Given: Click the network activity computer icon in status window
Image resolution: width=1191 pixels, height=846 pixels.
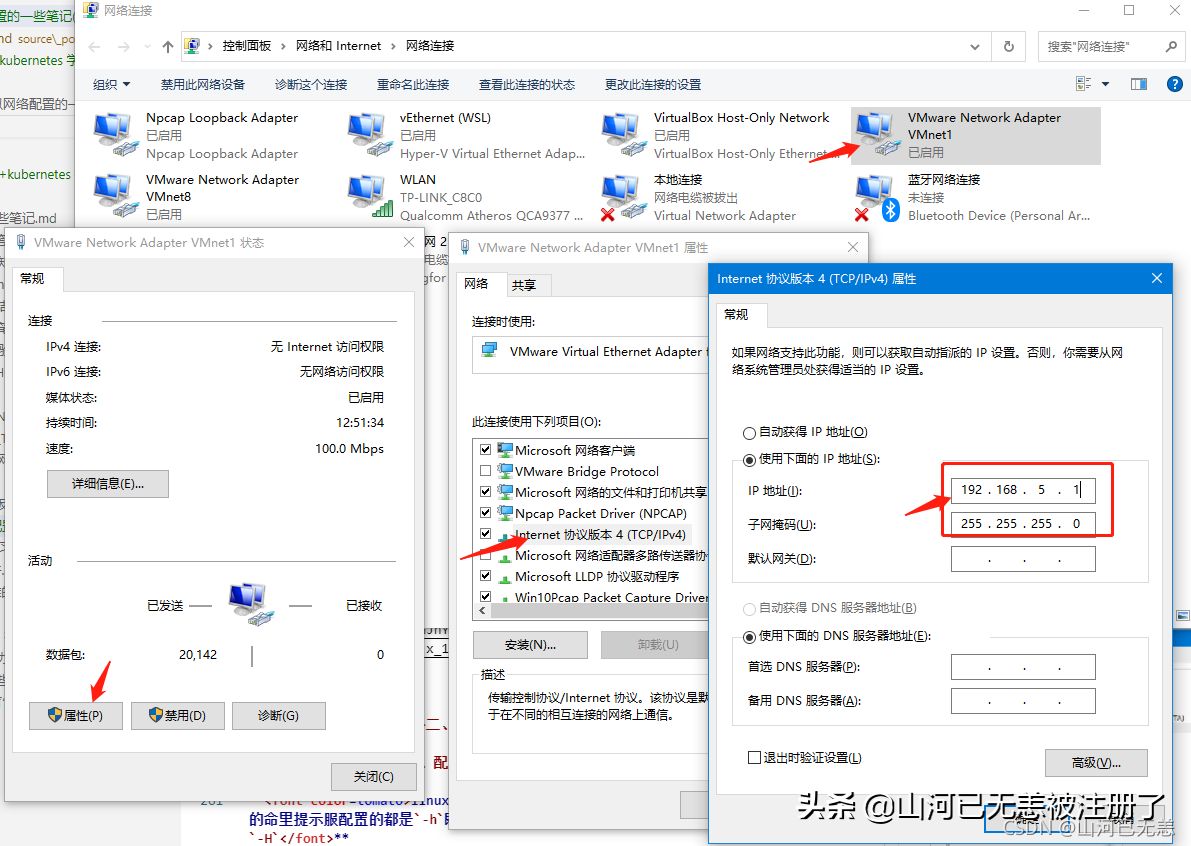Looking at the screenshot, I should pos(250,604).
